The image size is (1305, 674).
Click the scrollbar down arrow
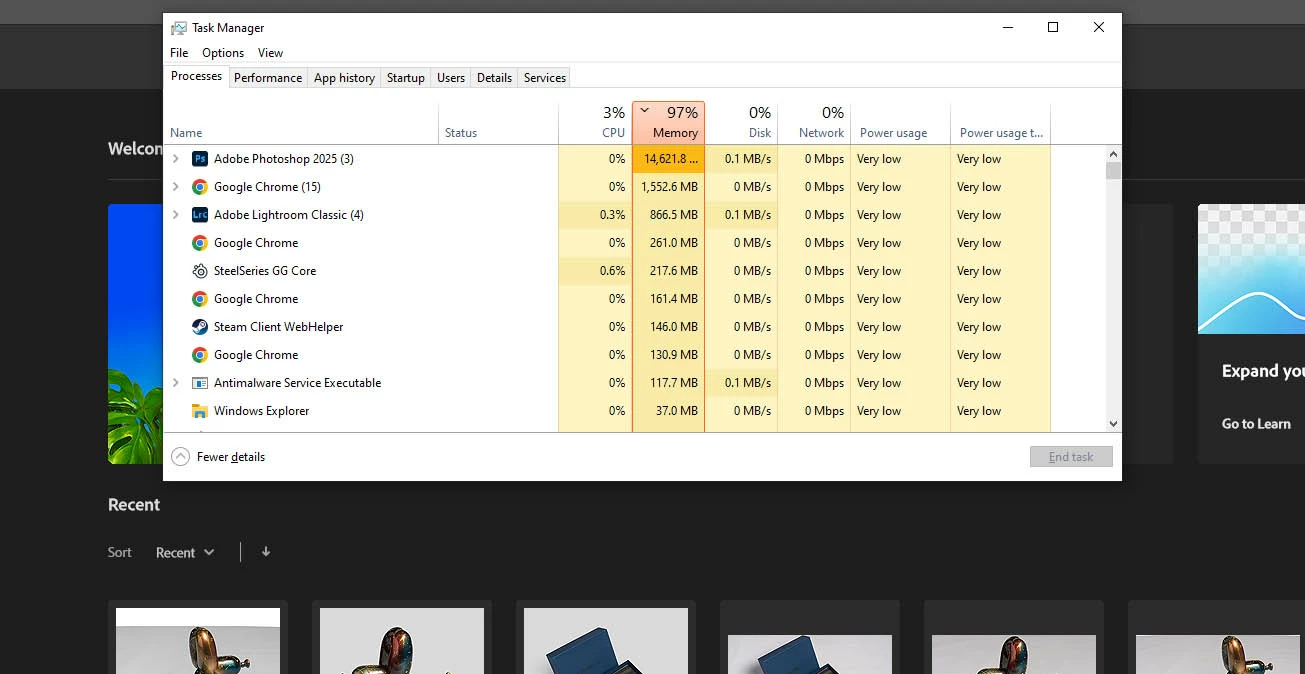(1113, 424)
